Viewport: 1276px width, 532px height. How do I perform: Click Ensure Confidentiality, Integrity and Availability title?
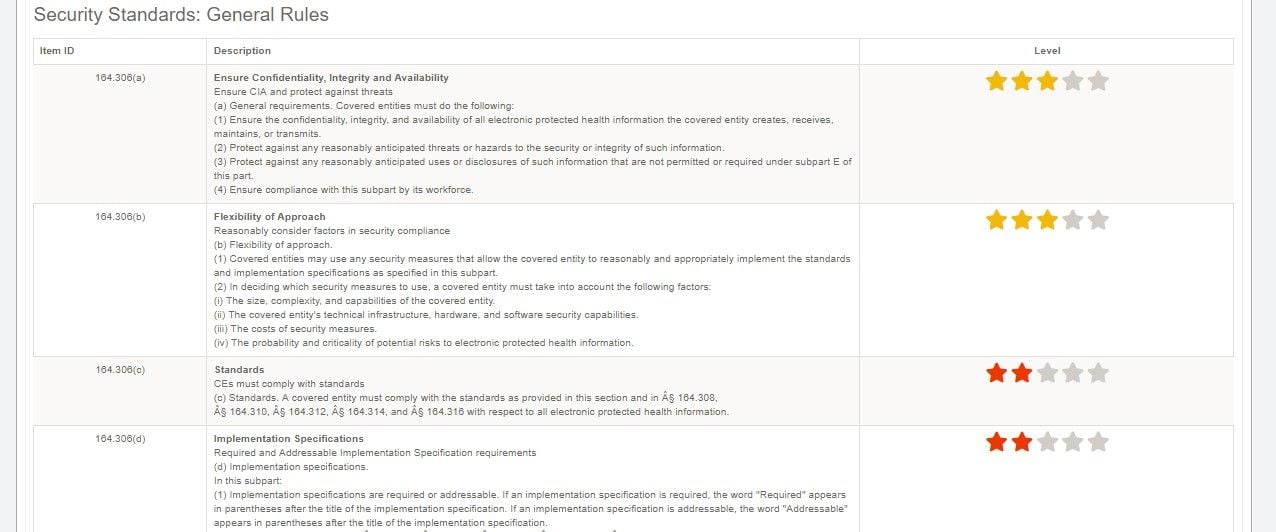coord(331,78)
